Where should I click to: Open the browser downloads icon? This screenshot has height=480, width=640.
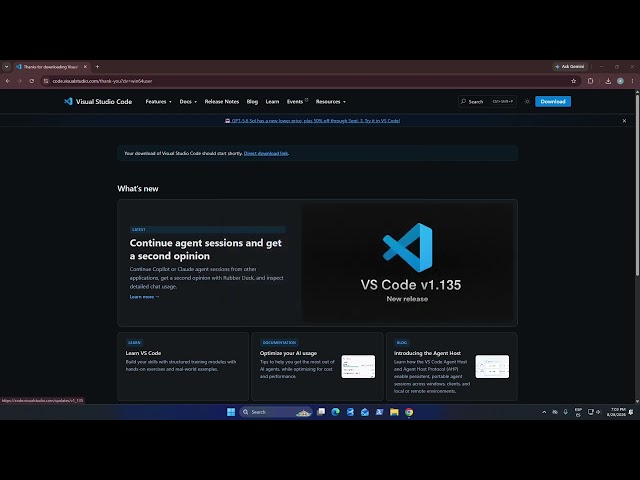[x=608, y=81]
